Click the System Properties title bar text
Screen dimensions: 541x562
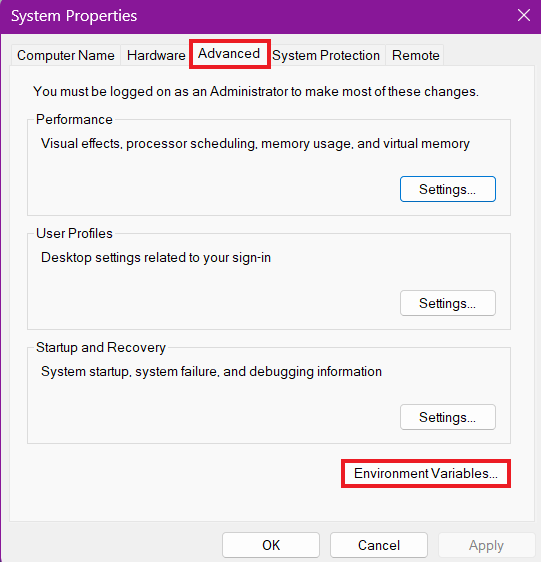coord(74,16)
